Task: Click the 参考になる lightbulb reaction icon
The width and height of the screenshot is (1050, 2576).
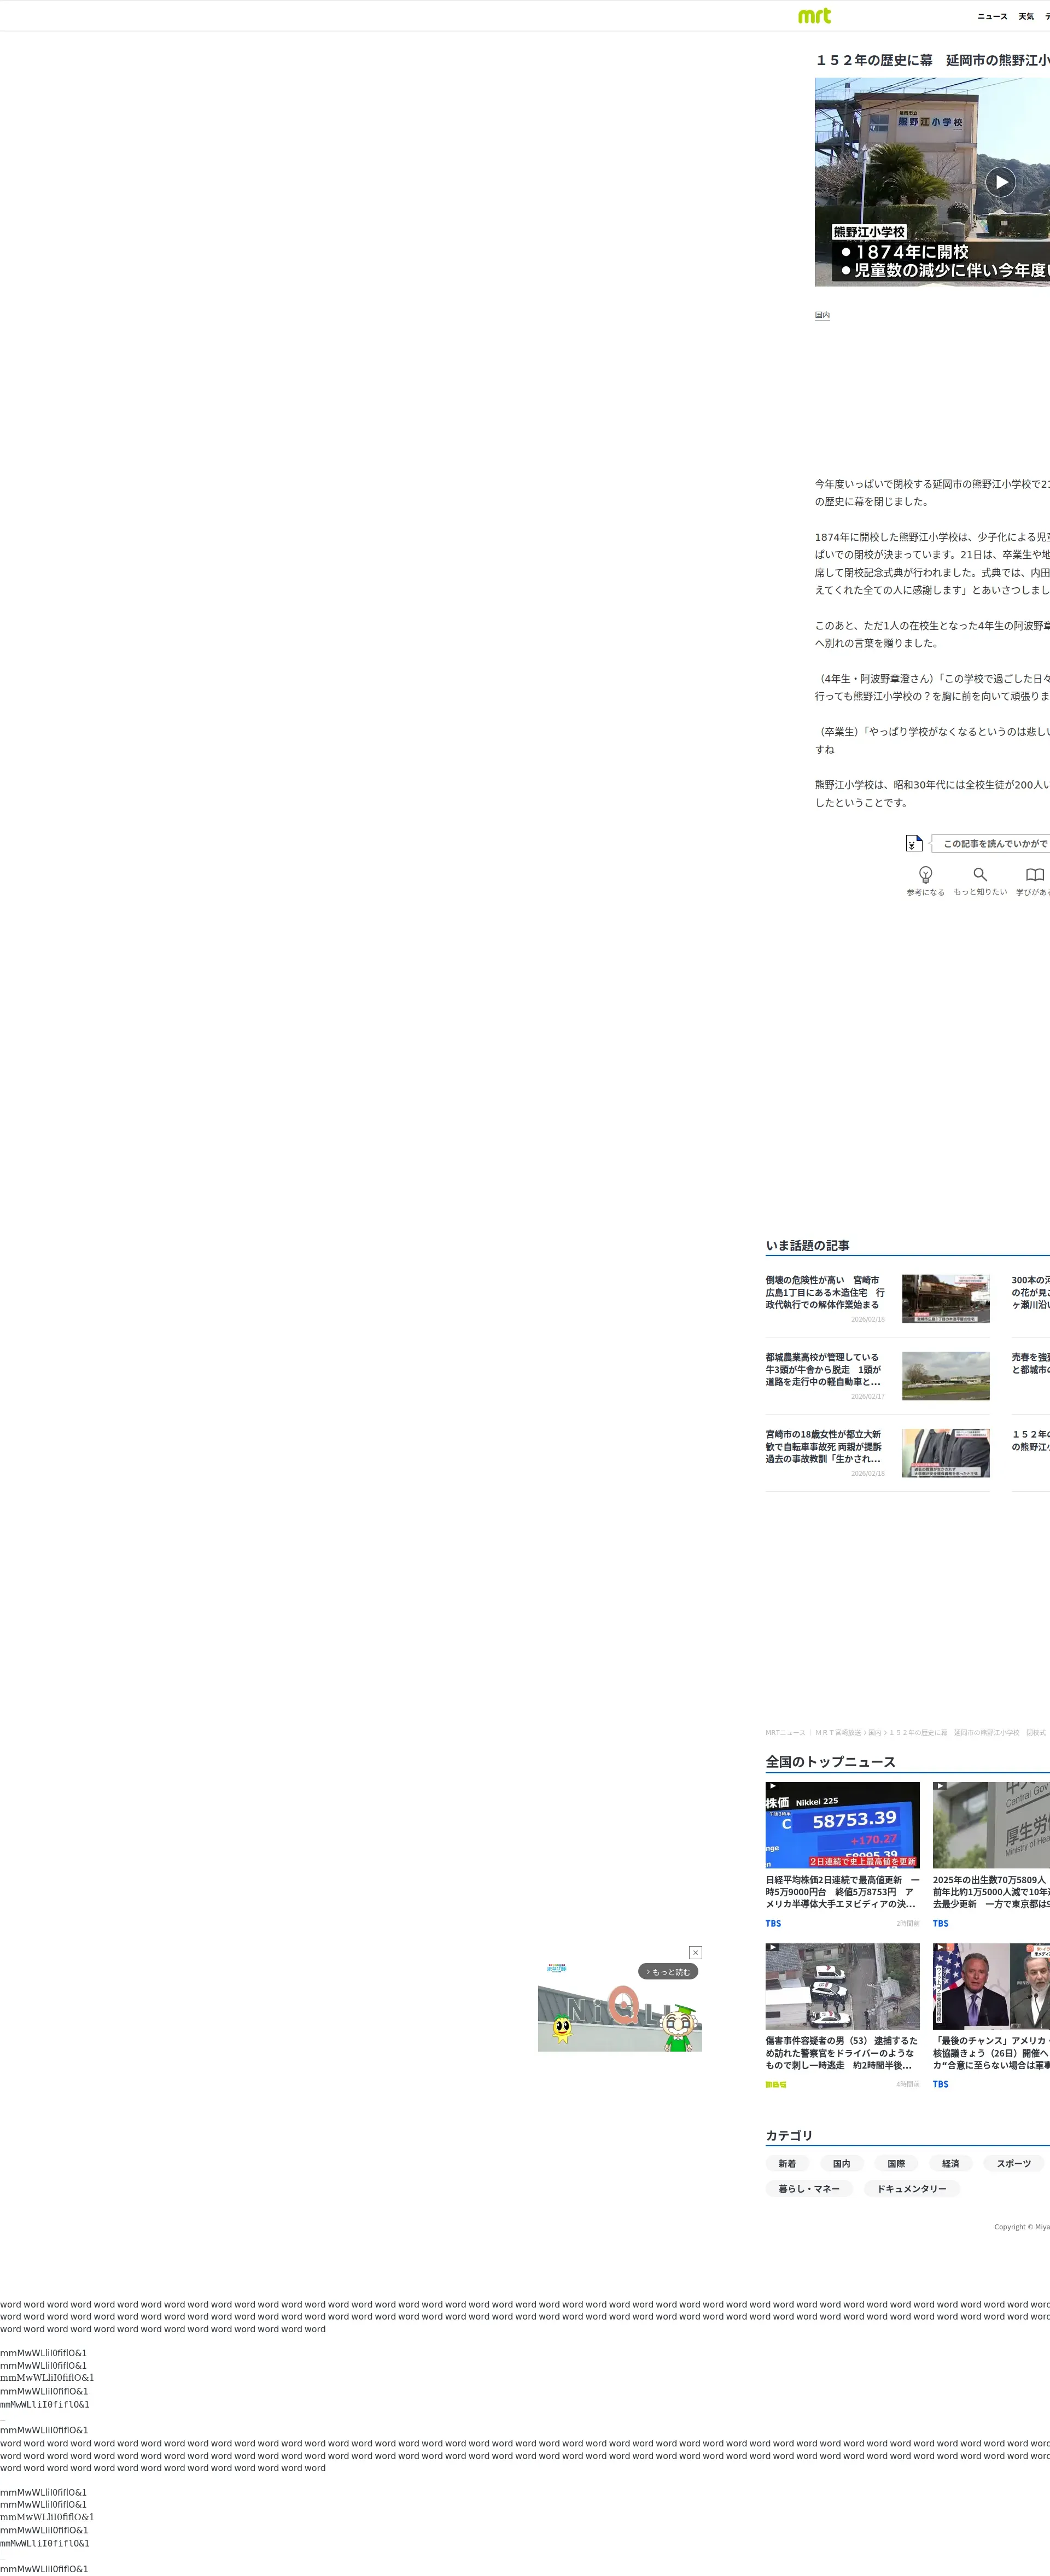Action: 925,874
